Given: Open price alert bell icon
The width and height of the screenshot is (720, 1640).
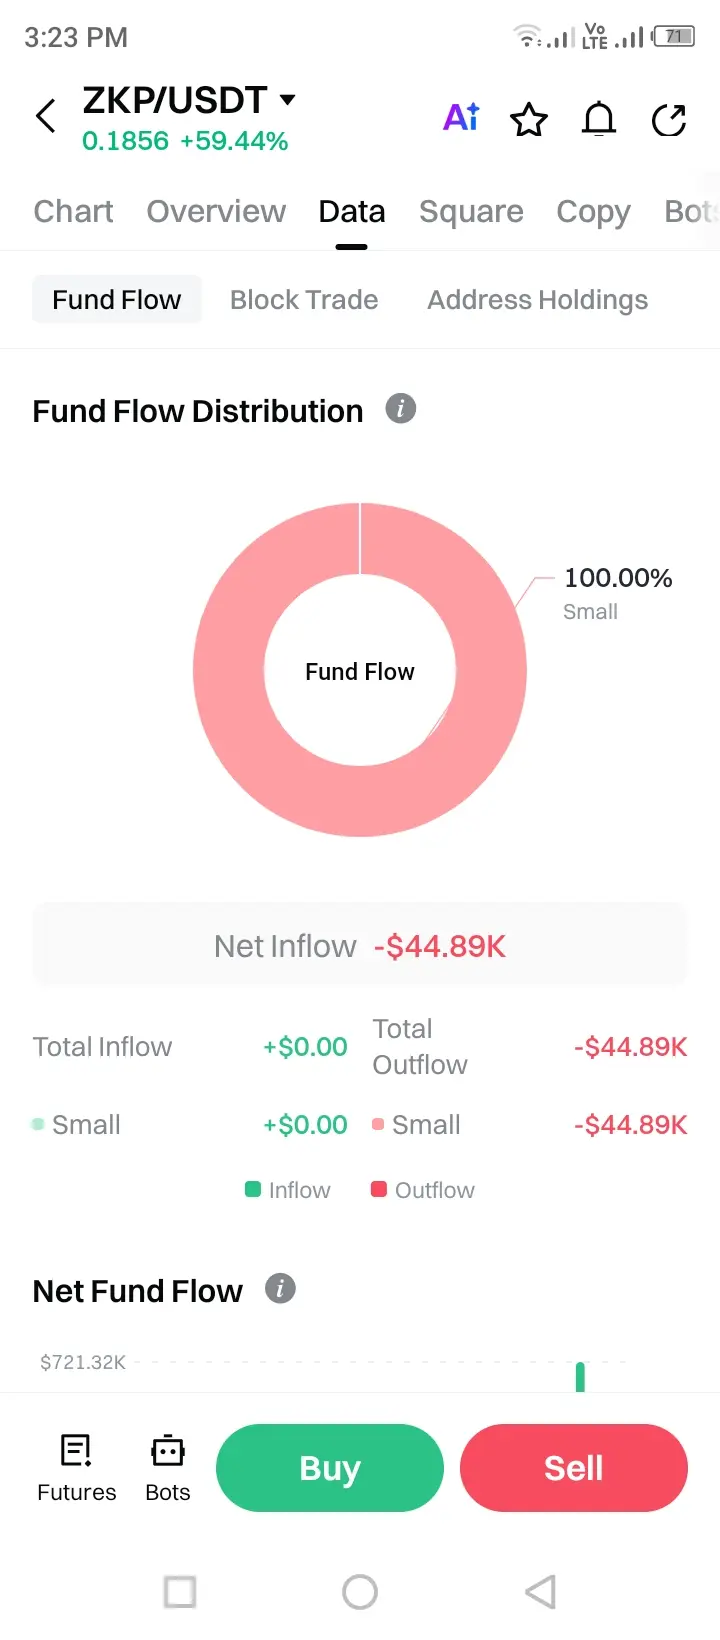Looking at the screenshot, I should (599, 120).
